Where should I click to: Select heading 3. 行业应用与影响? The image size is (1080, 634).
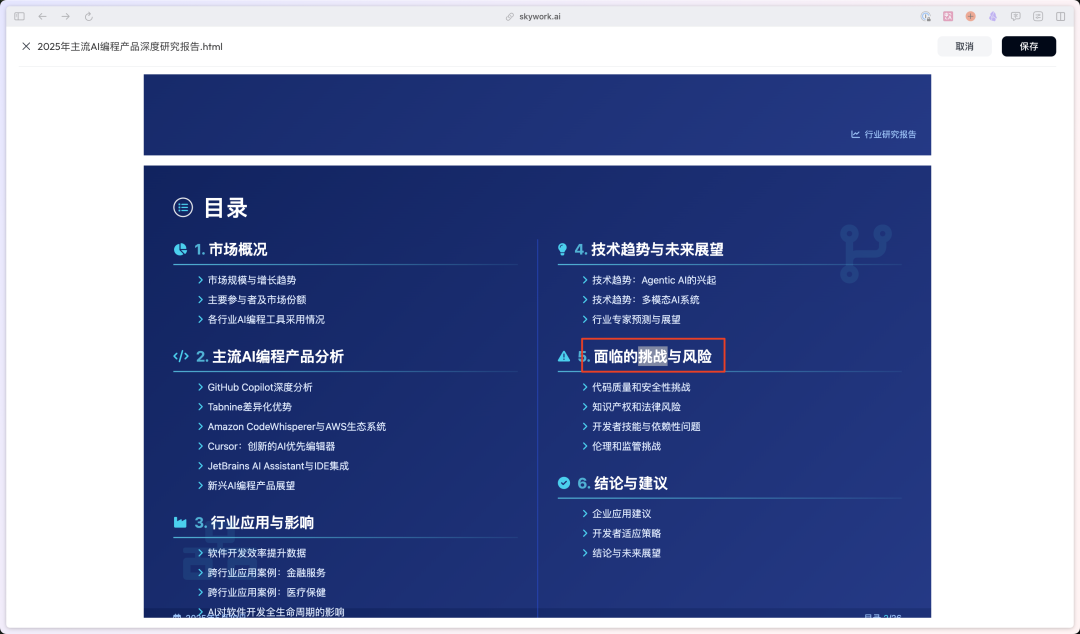[254, 522]
